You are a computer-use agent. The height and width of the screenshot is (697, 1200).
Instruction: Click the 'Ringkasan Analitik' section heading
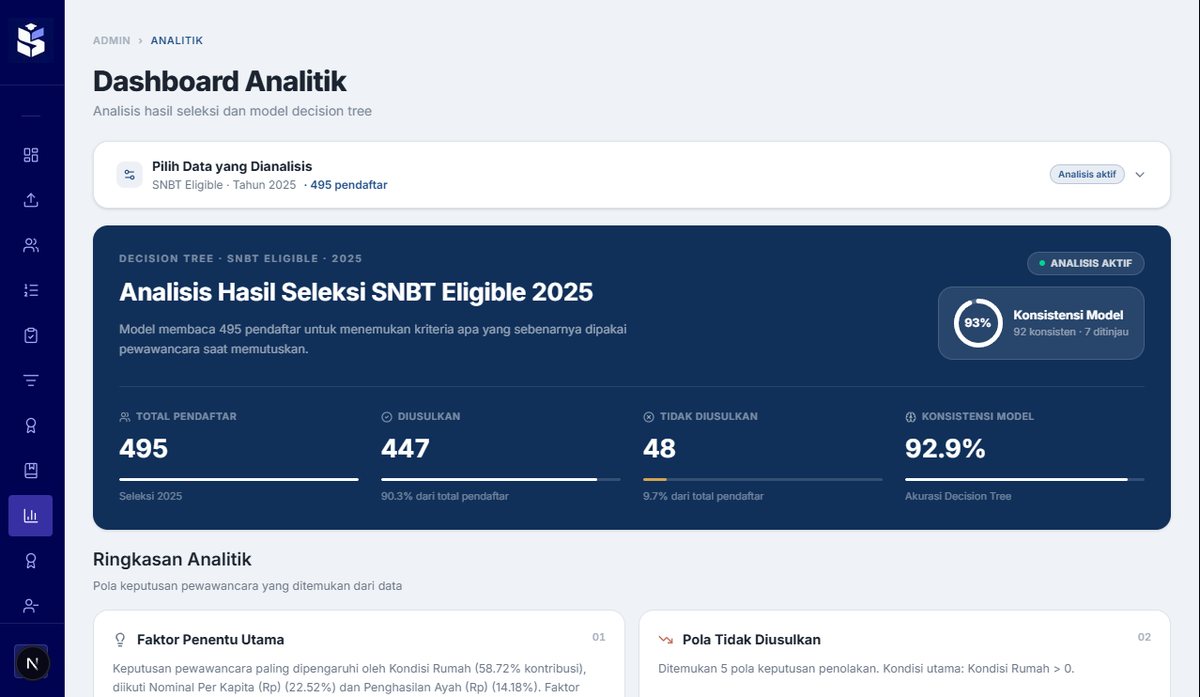coord(172,560)
